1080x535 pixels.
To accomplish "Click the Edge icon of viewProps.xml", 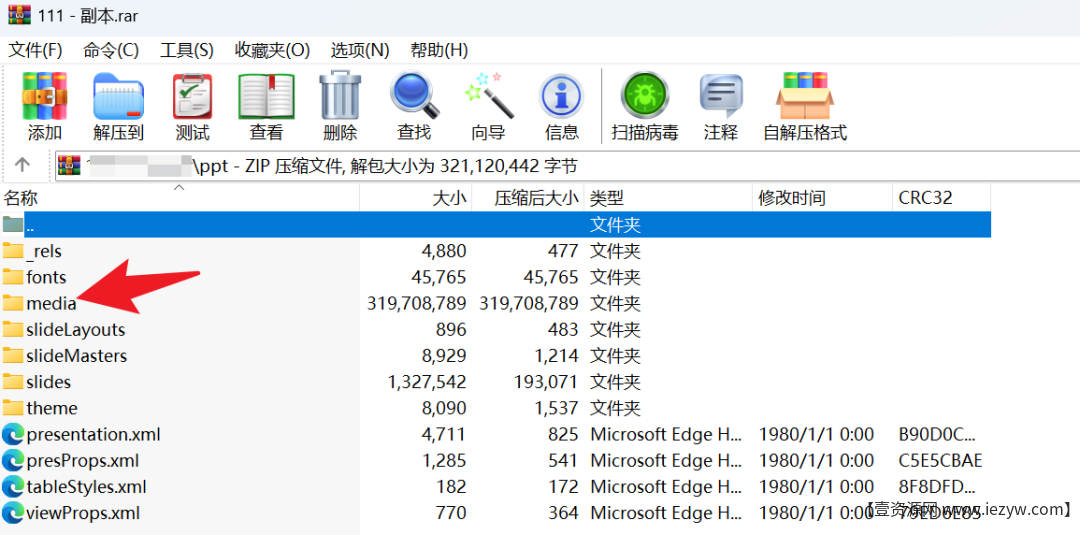I will click(x=12, y=512).
